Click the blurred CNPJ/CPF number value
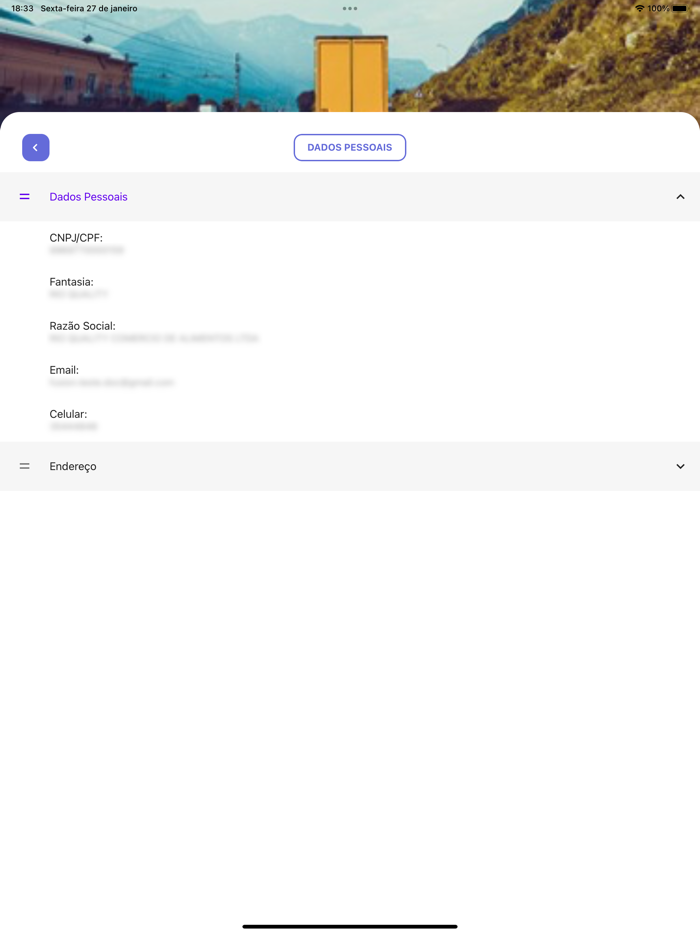The image size is (700, 934). click(x=86, y=250)
